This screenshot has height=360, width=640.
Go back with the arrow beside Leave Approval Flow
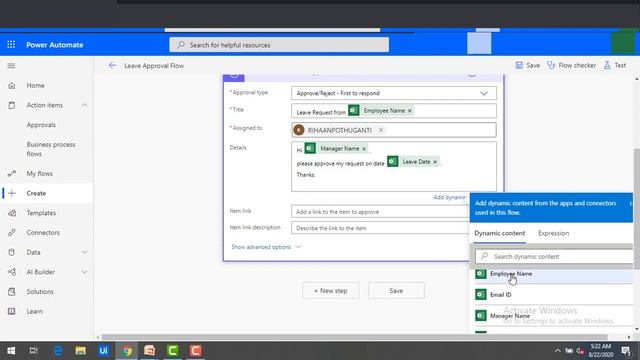(x=113, y=65)
